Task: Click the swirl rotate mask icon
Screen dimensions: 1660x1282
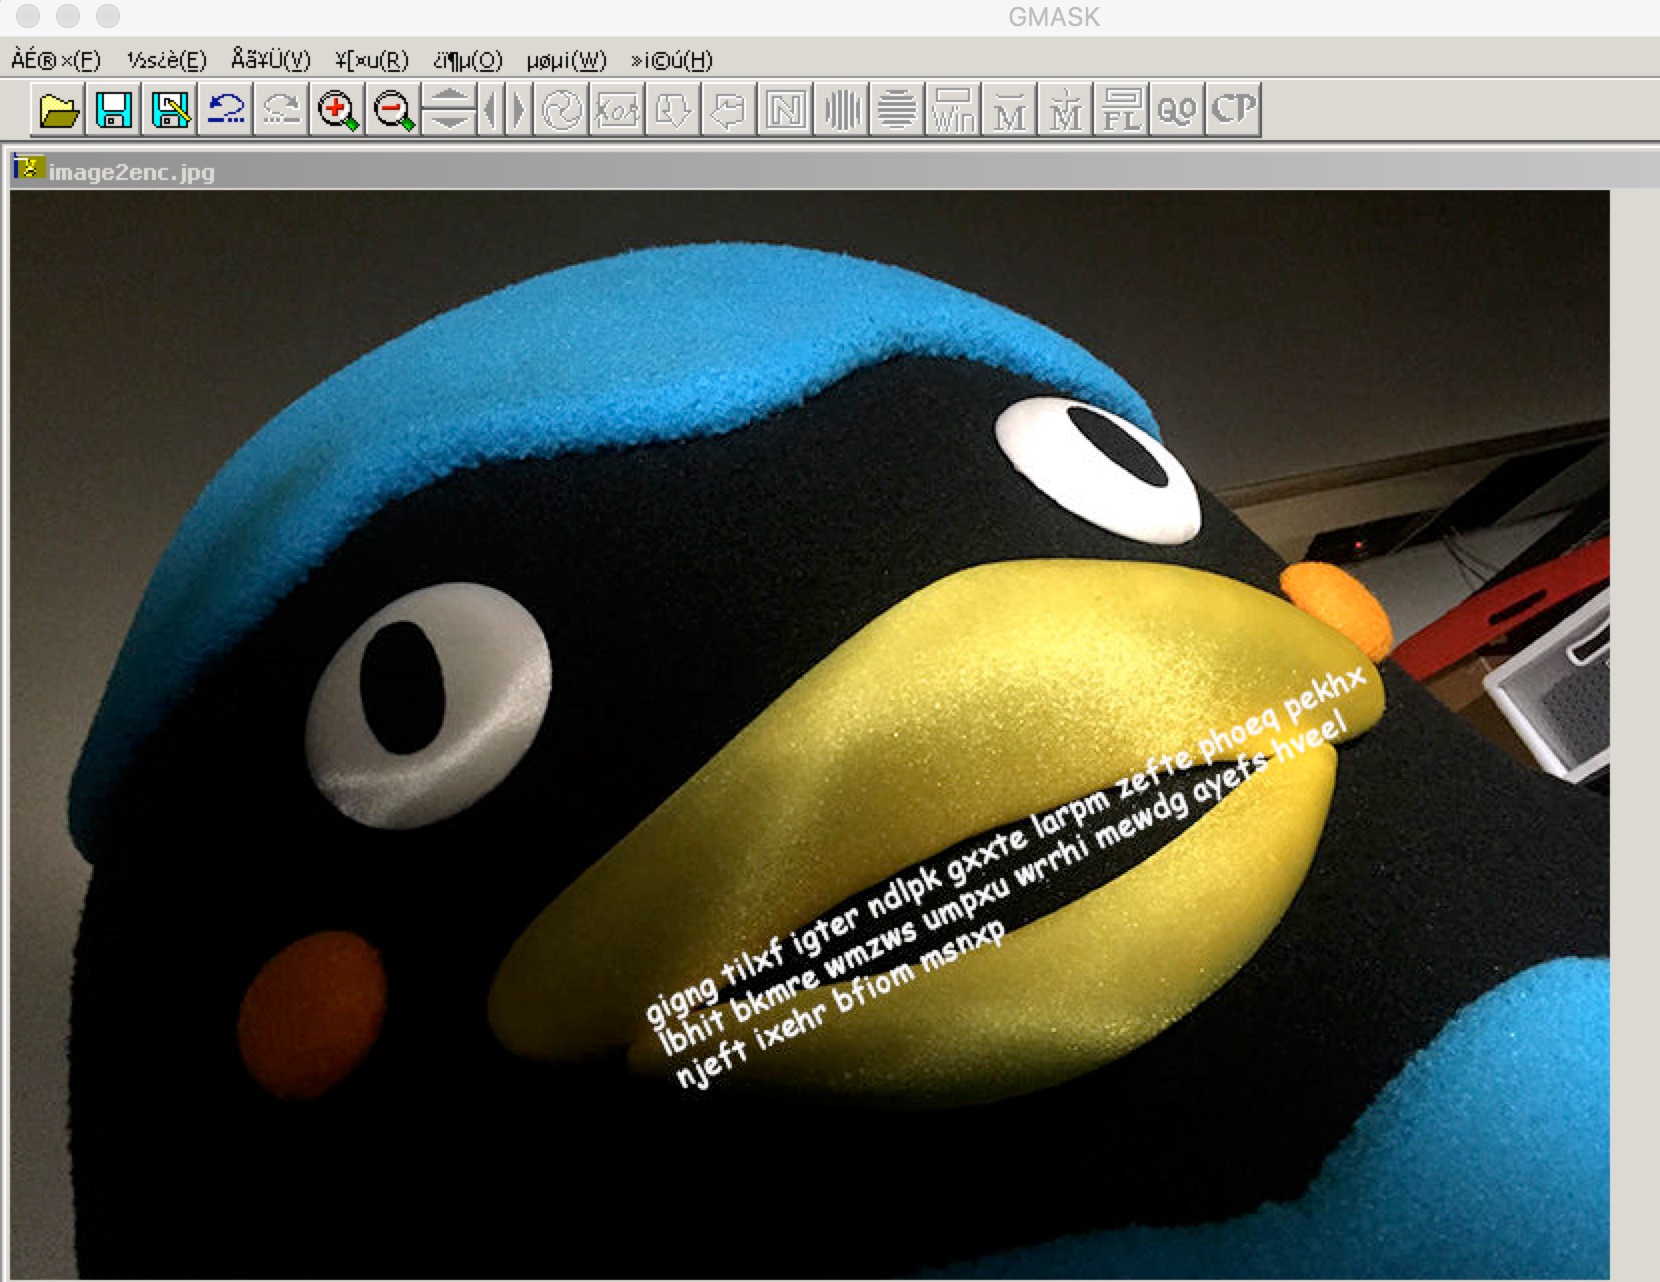Action: tap(561, 110)
